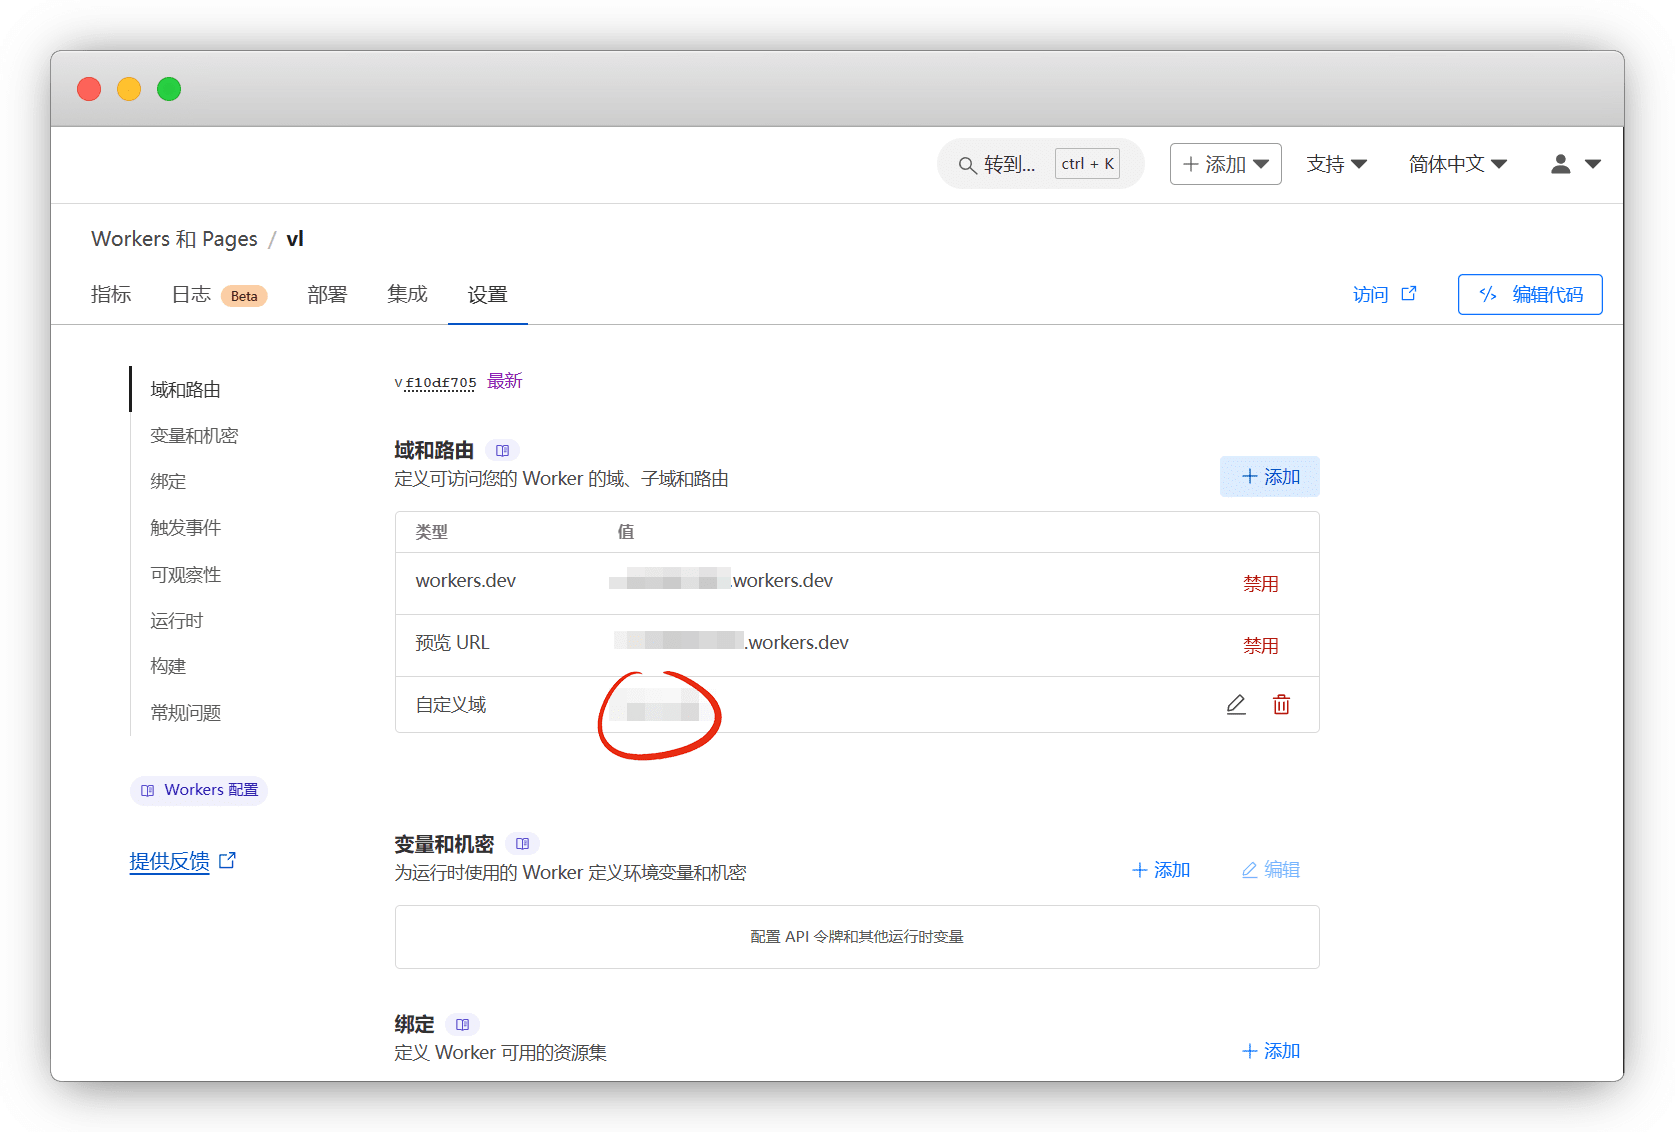Open docs icon beside 变量和机密 heading
The height and width of the screenshot is (1132, 1675).
pyautogui.click(x=522, y=844)
